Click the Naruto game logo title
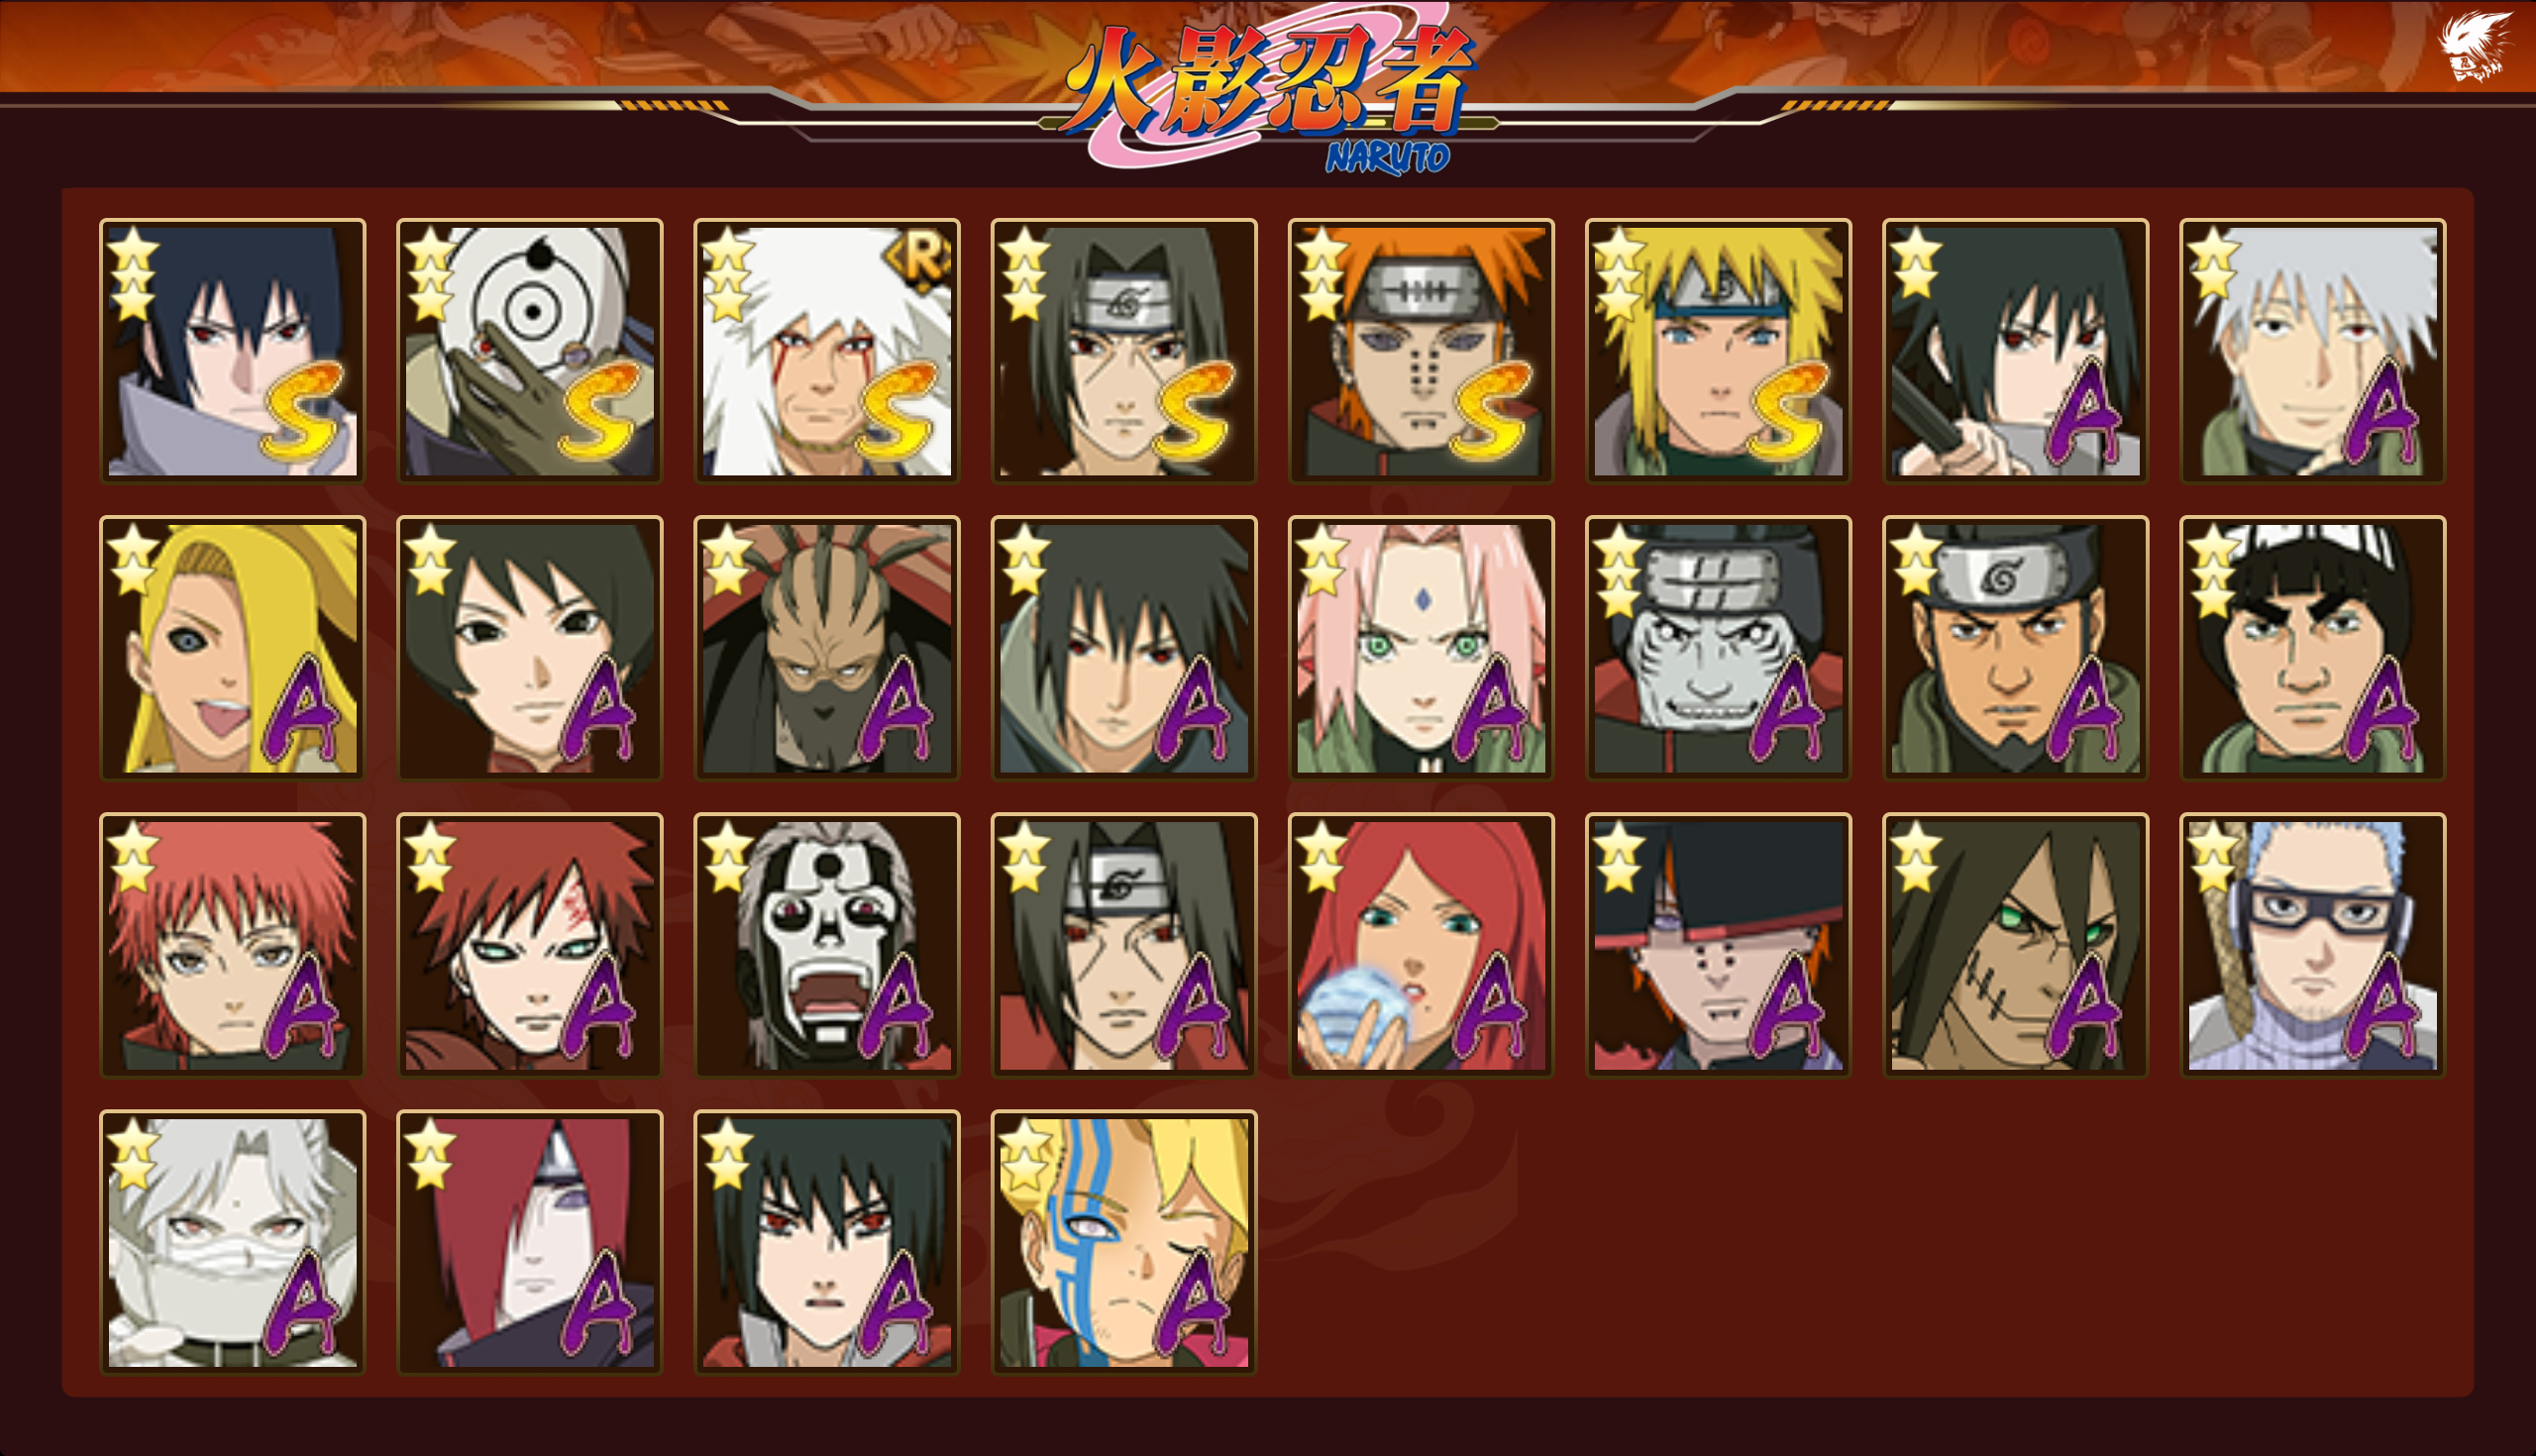This screenshot has height=1456, width=2536. pyautogui.click(x=1268, y=92)
